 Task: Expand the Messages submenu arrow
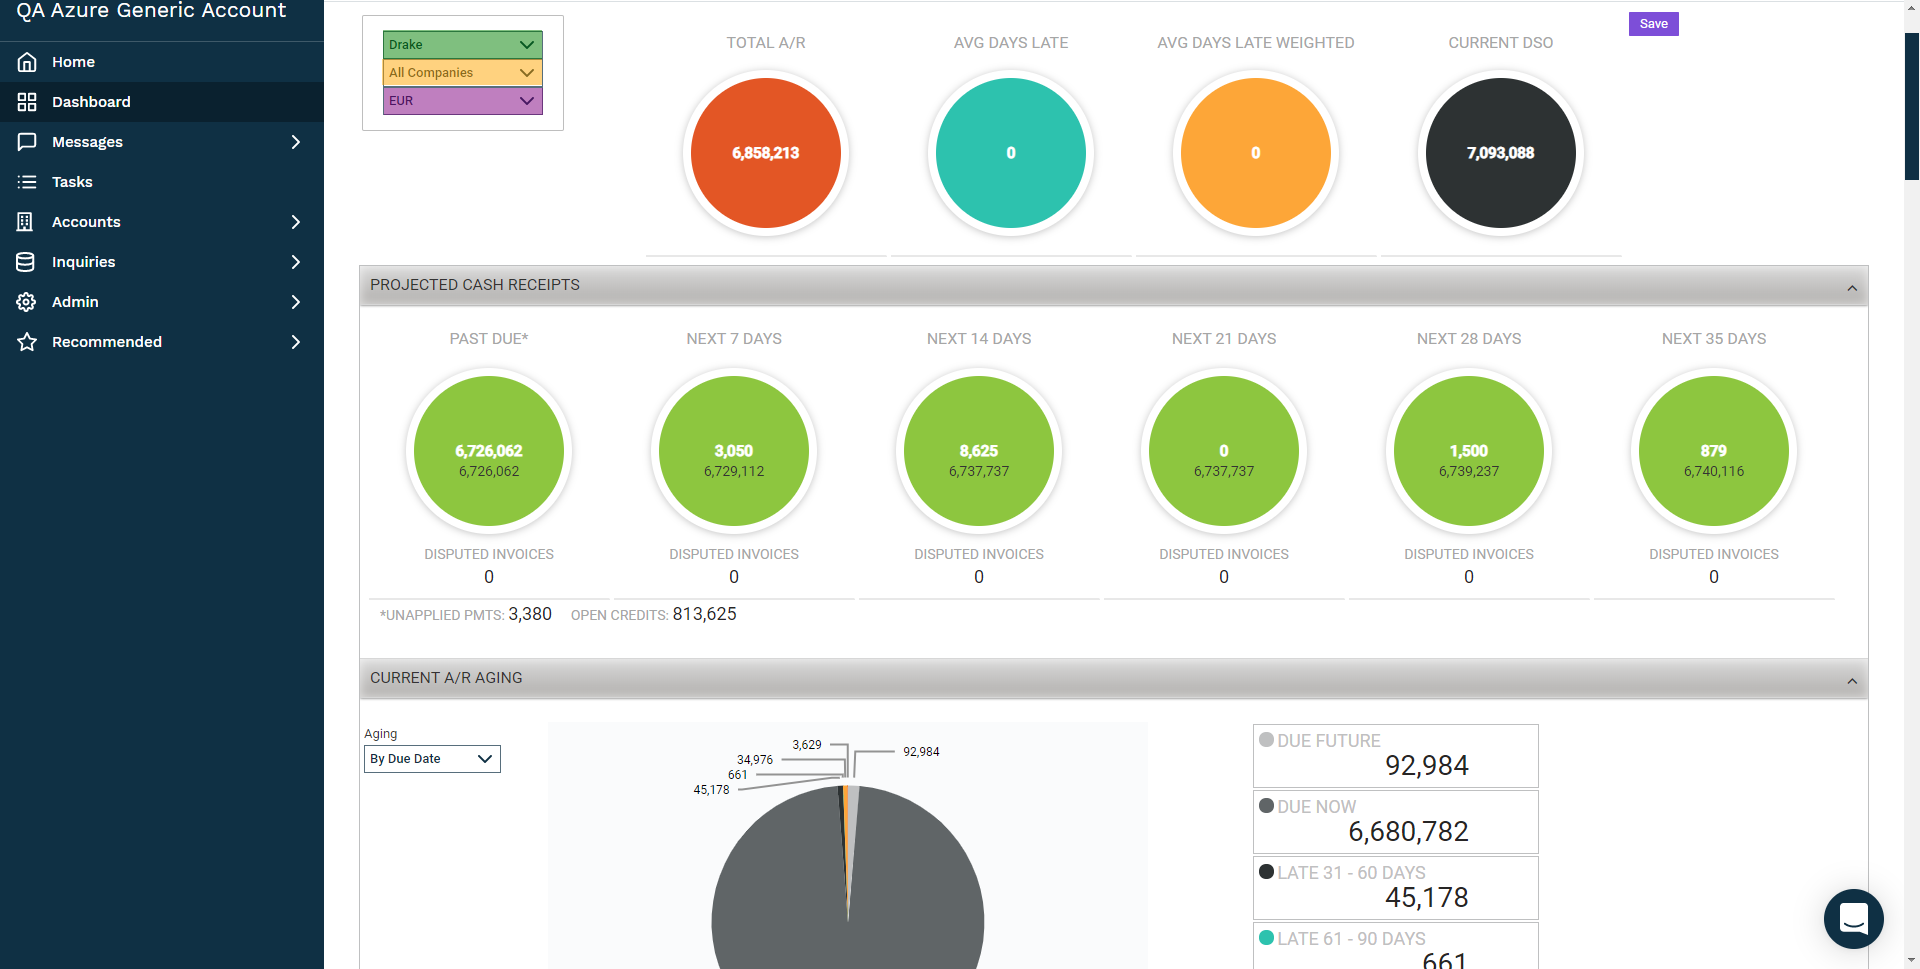295,142
